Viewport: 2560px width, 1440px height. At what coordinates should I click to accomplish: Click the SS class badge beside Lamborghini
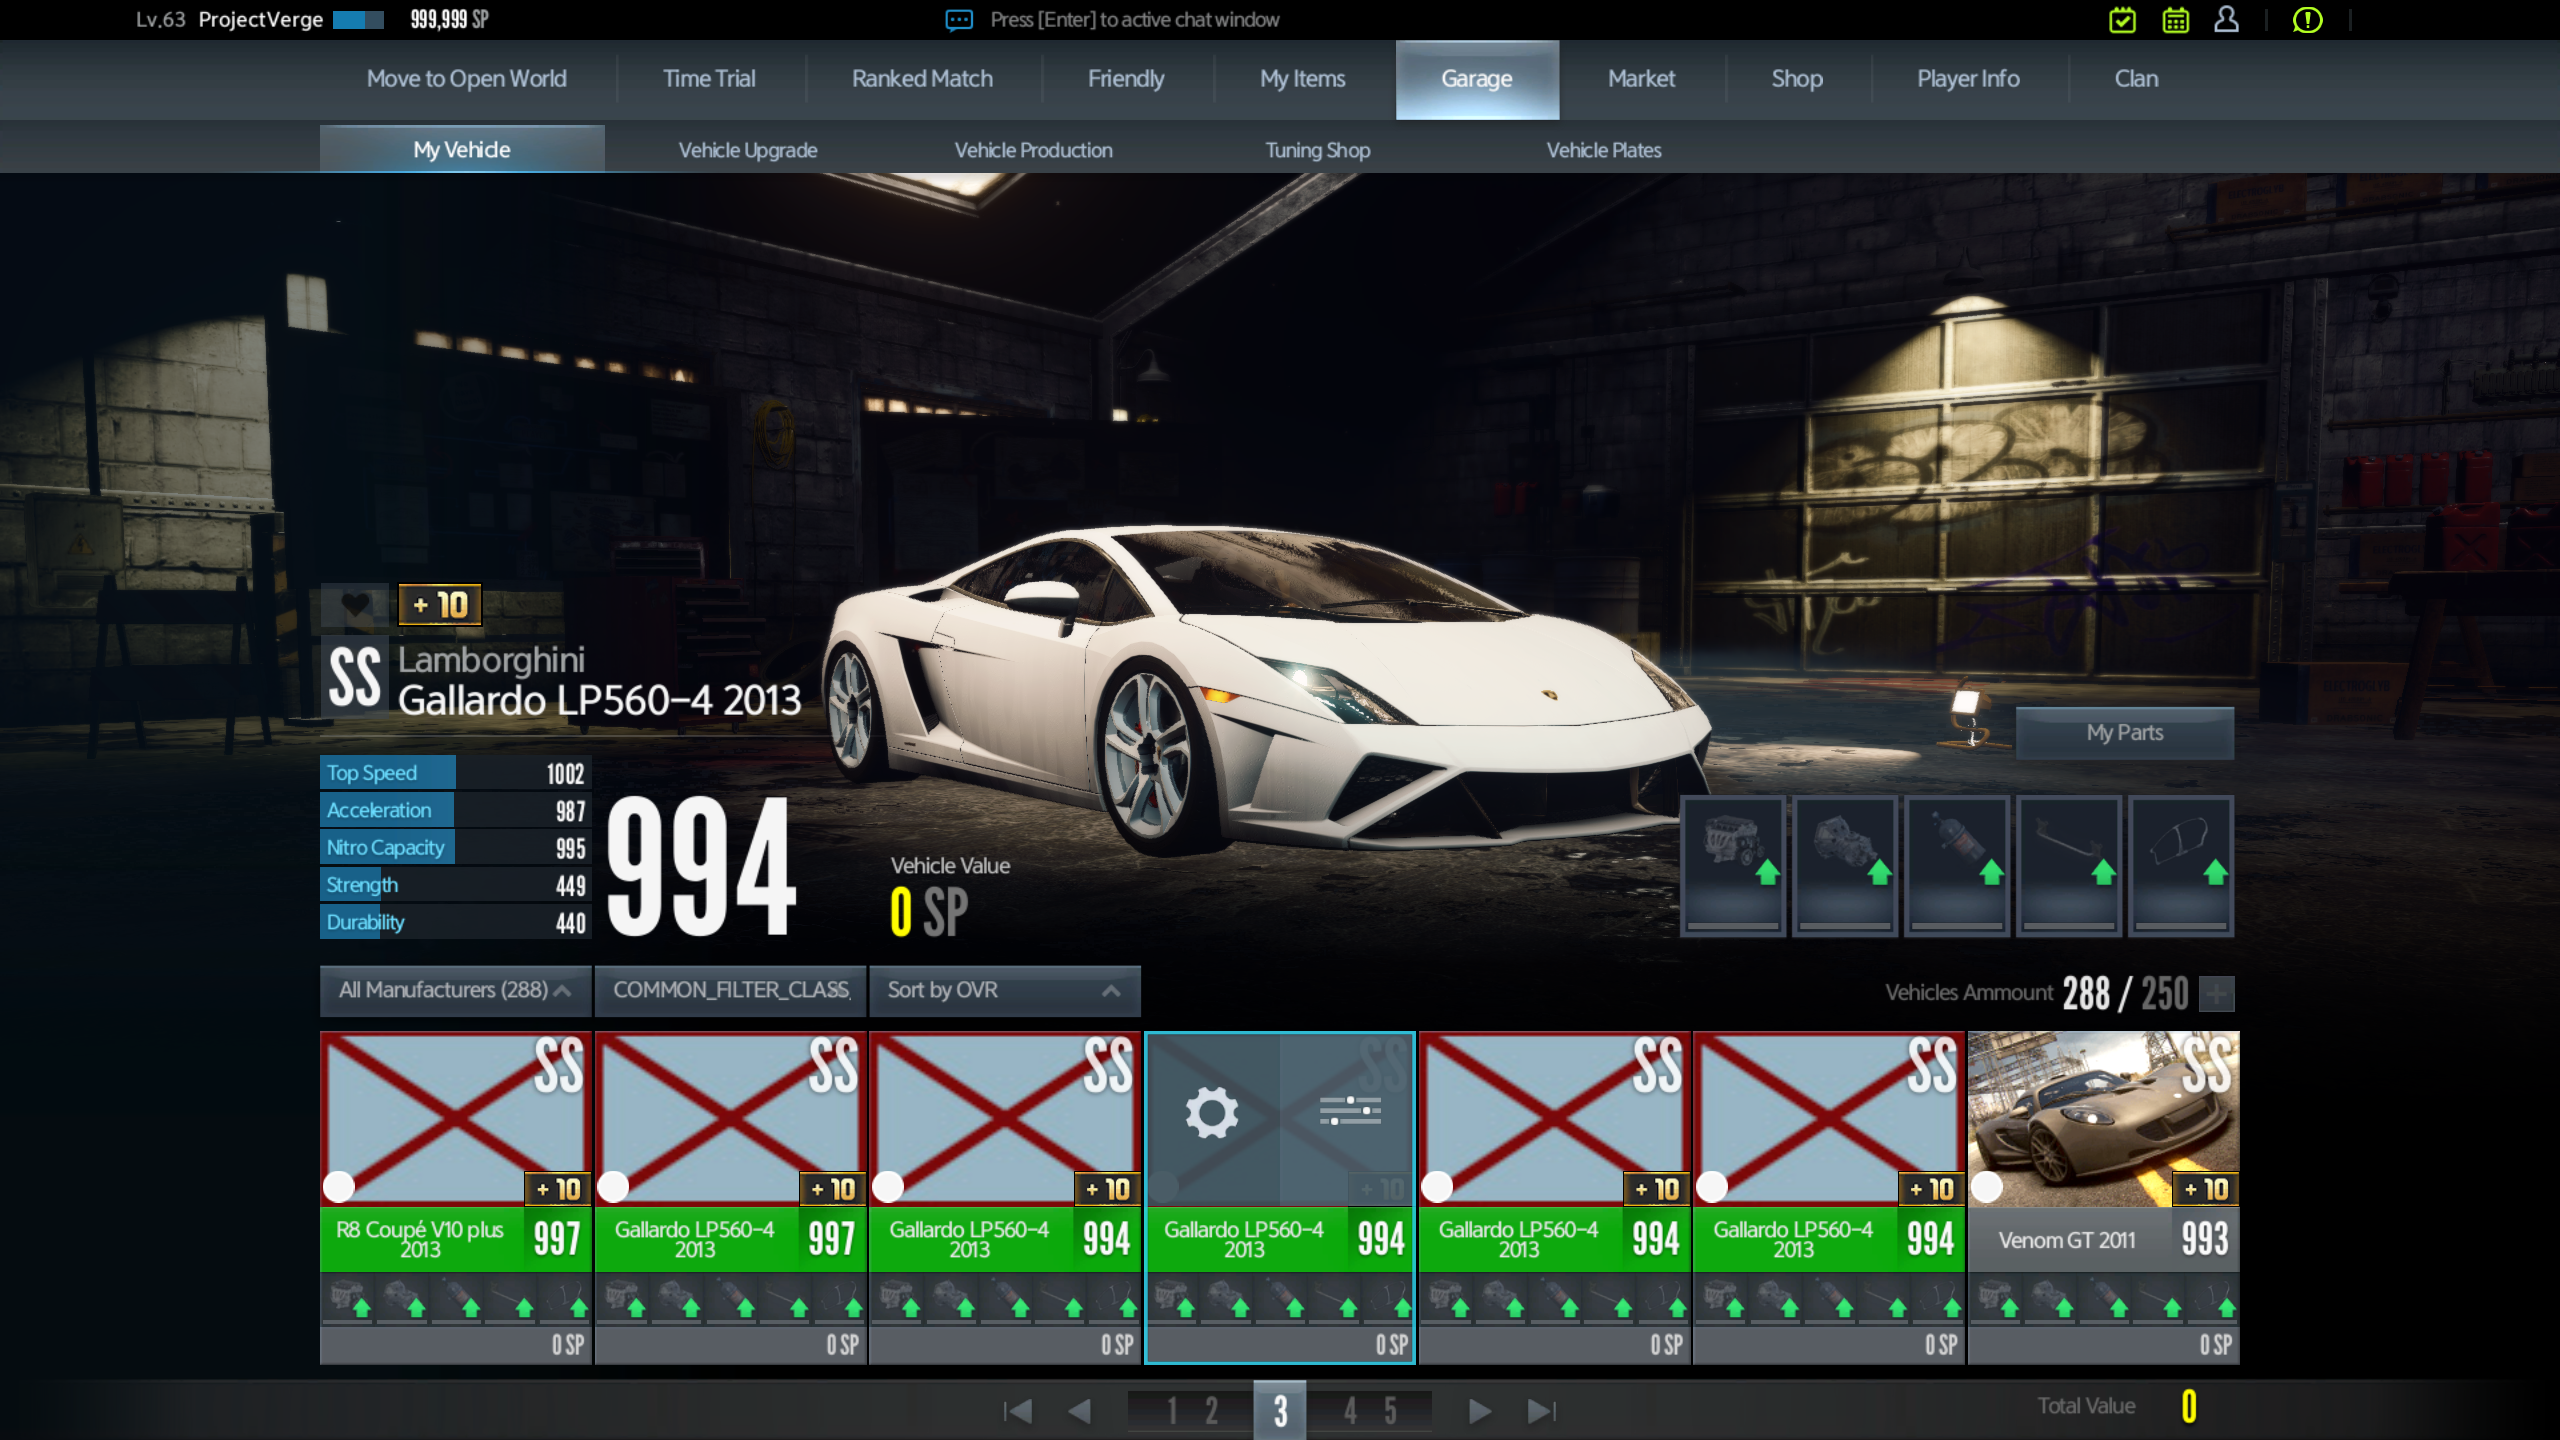click(355, 676)
